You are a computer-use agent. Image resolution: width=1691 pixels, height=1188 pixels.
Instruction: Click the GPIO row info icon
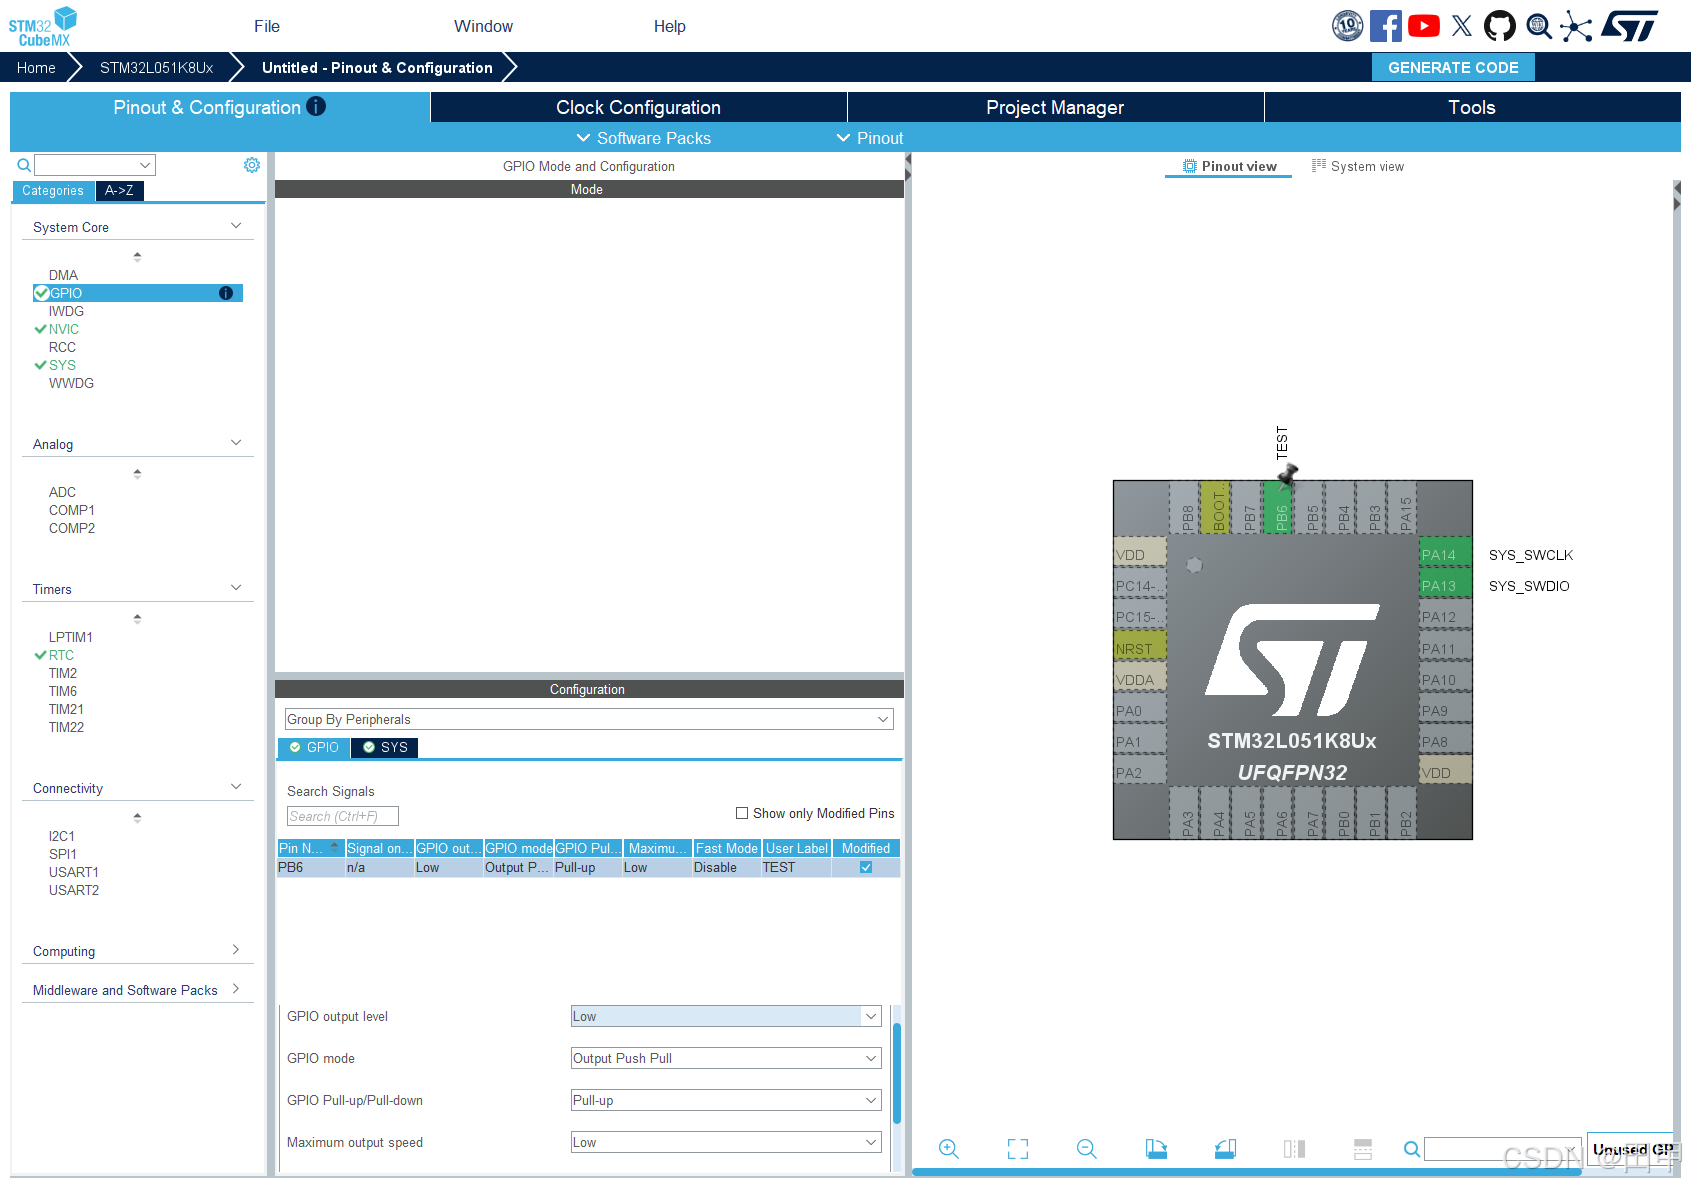226,293
